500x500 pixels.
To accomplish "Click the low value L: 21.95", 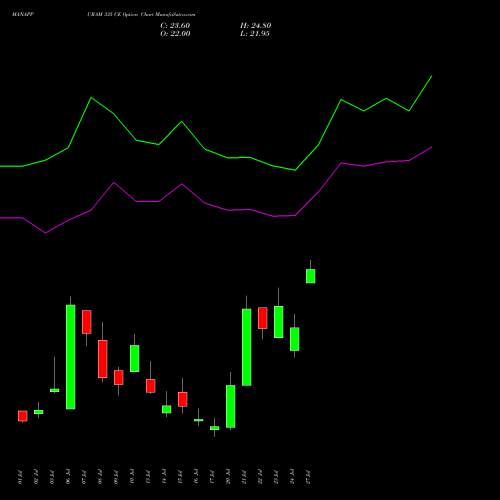I will click(x=255, y=34).
